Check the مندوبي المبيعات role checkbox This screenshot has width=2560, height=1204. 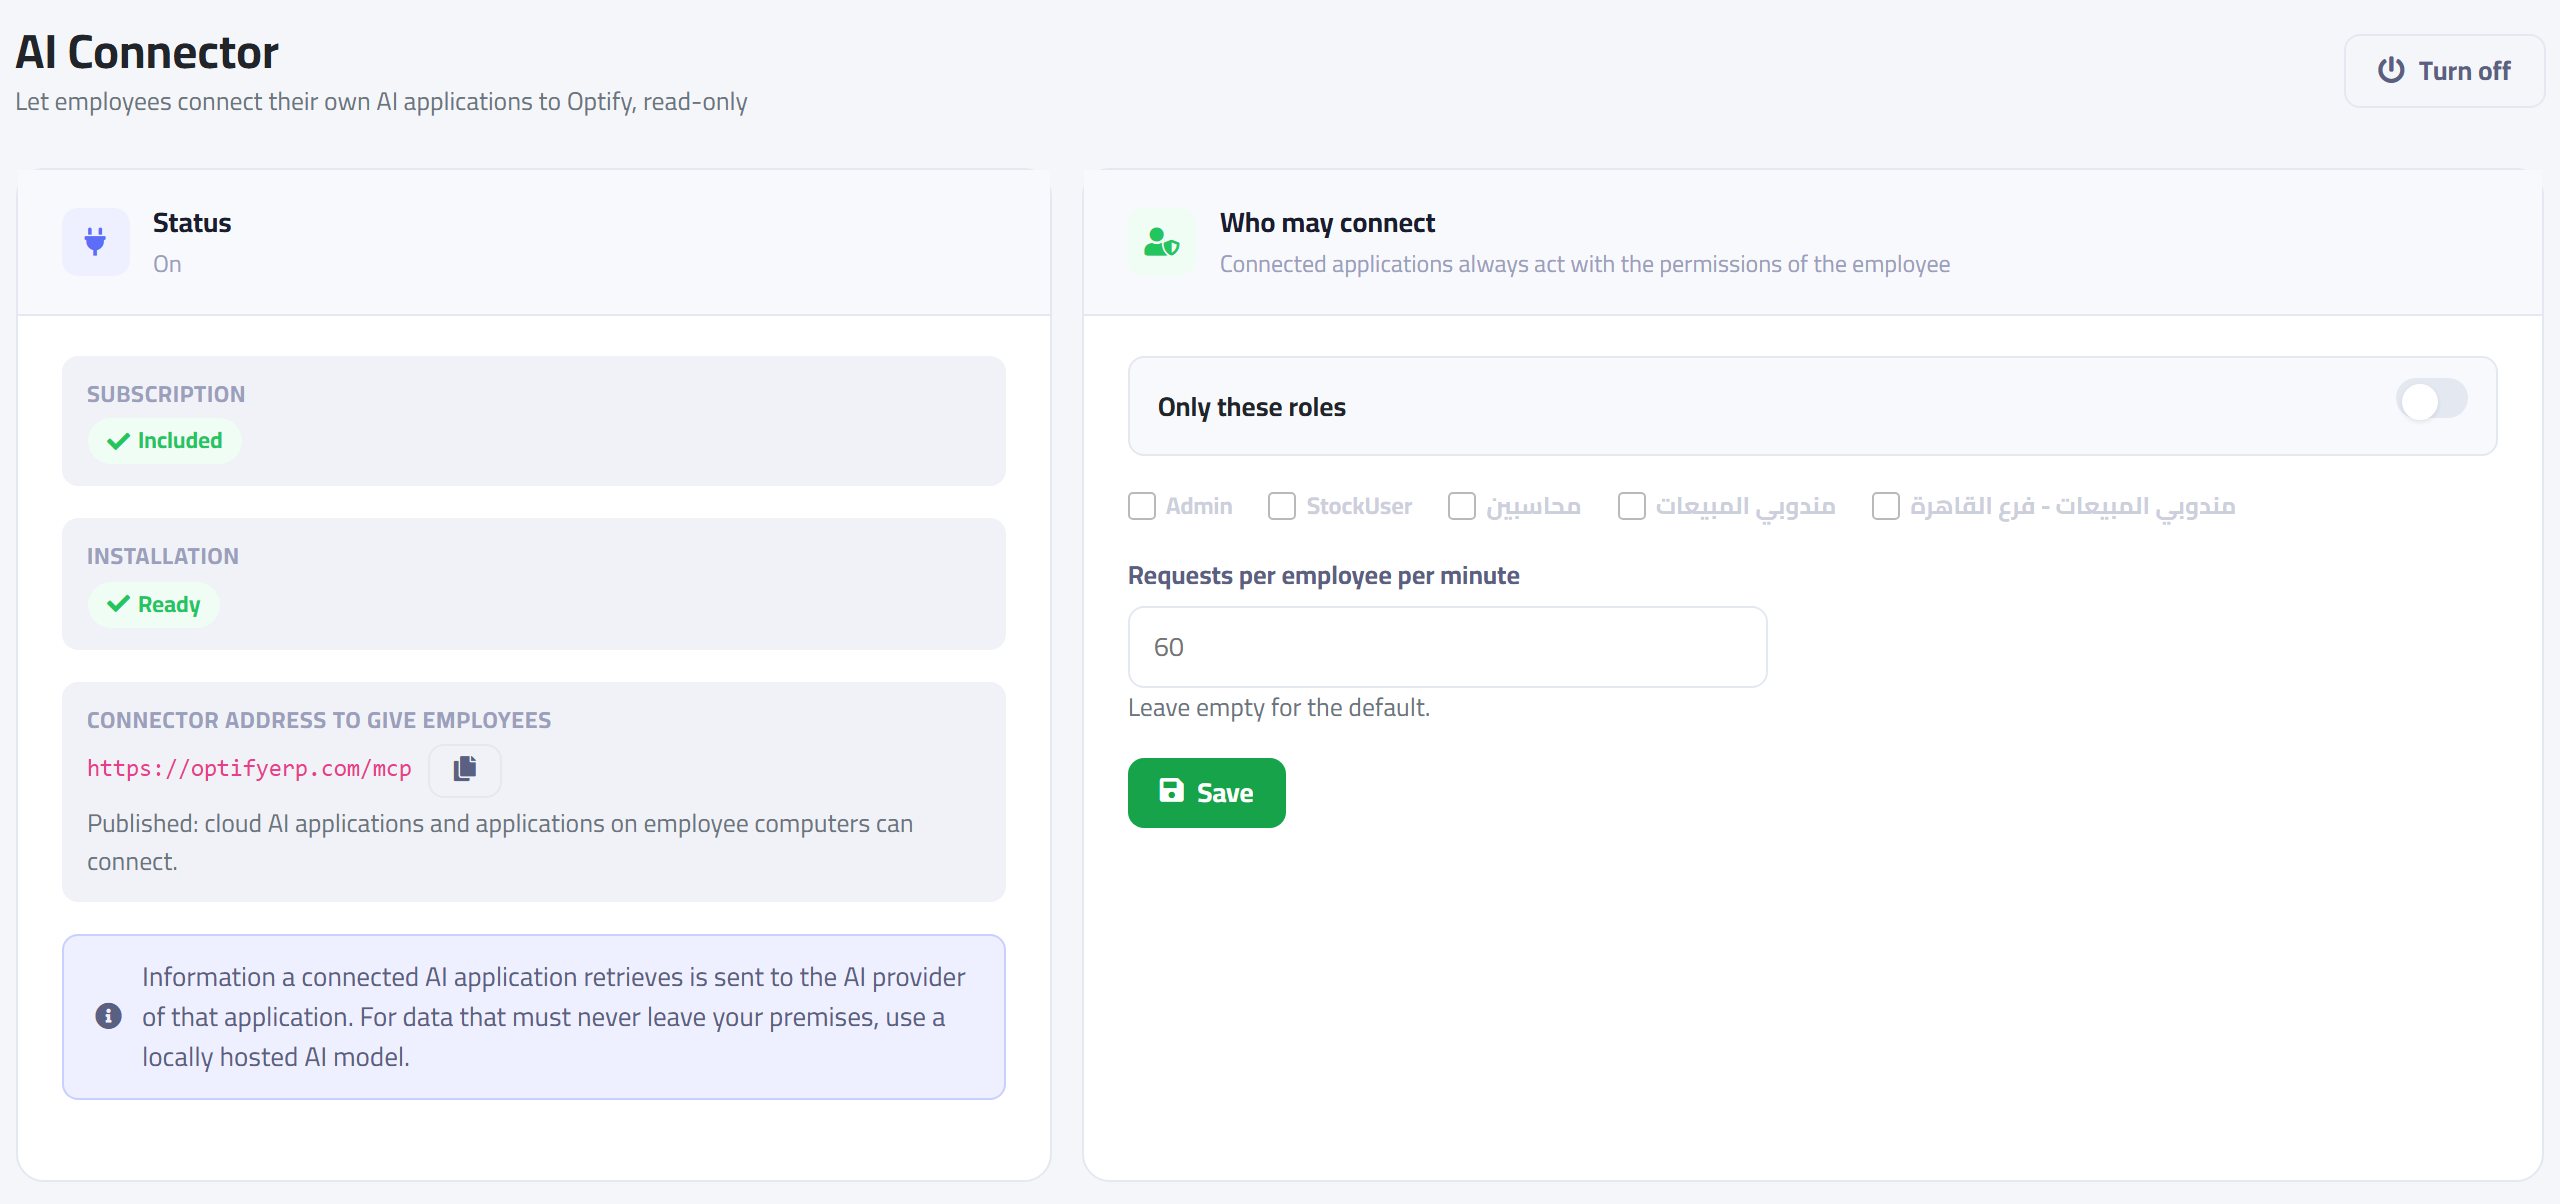[x=1632, y=506]
